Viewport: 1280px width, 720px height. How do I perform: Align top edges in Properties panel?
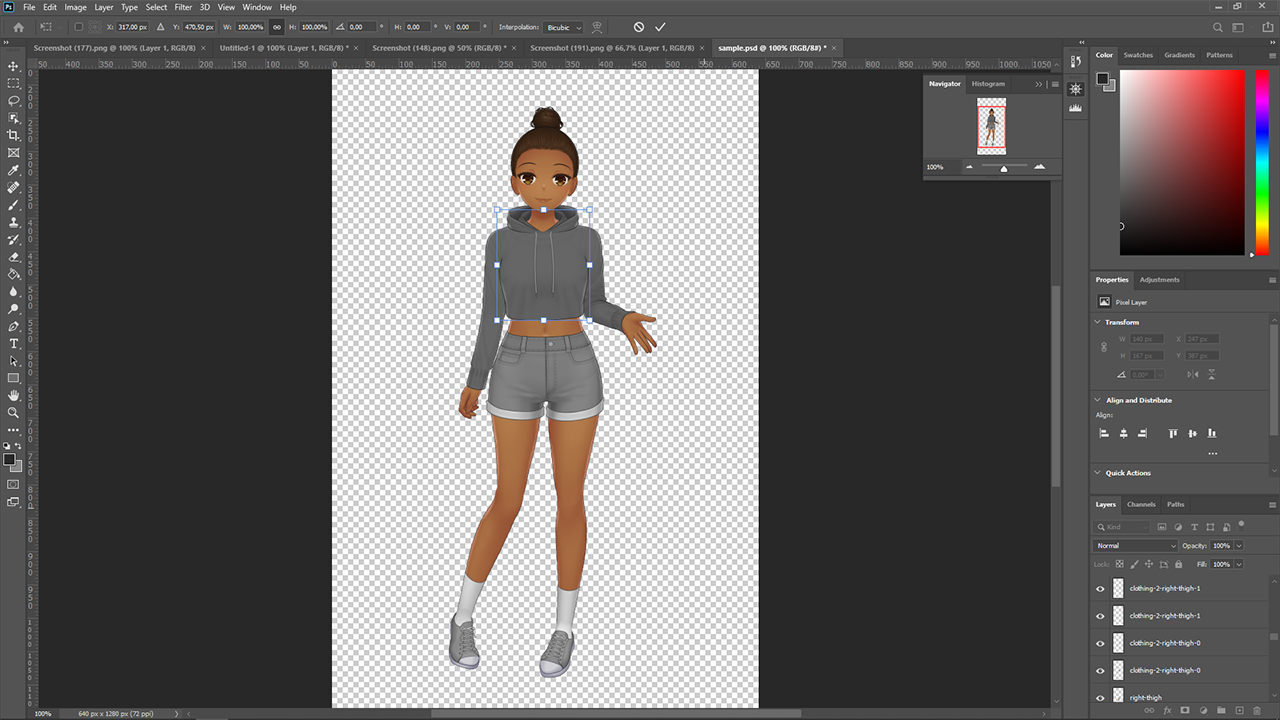1173,433
